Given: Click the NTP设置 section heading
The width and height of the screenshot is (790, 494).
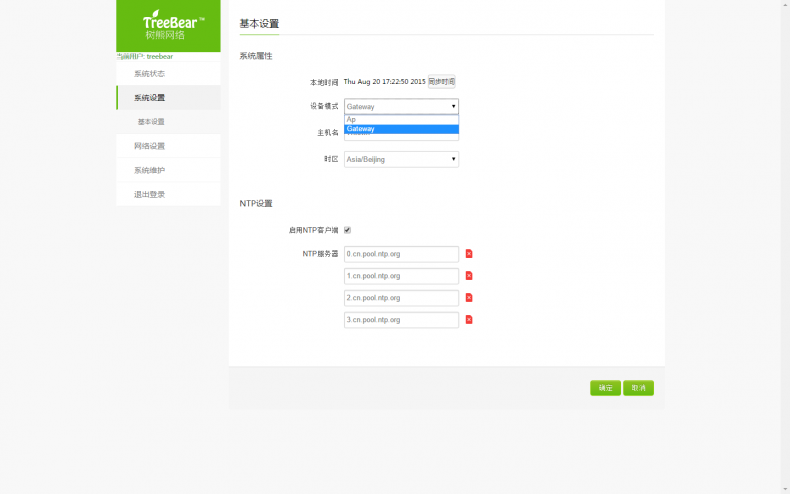Looking at the screenshot, I should 256,204.
